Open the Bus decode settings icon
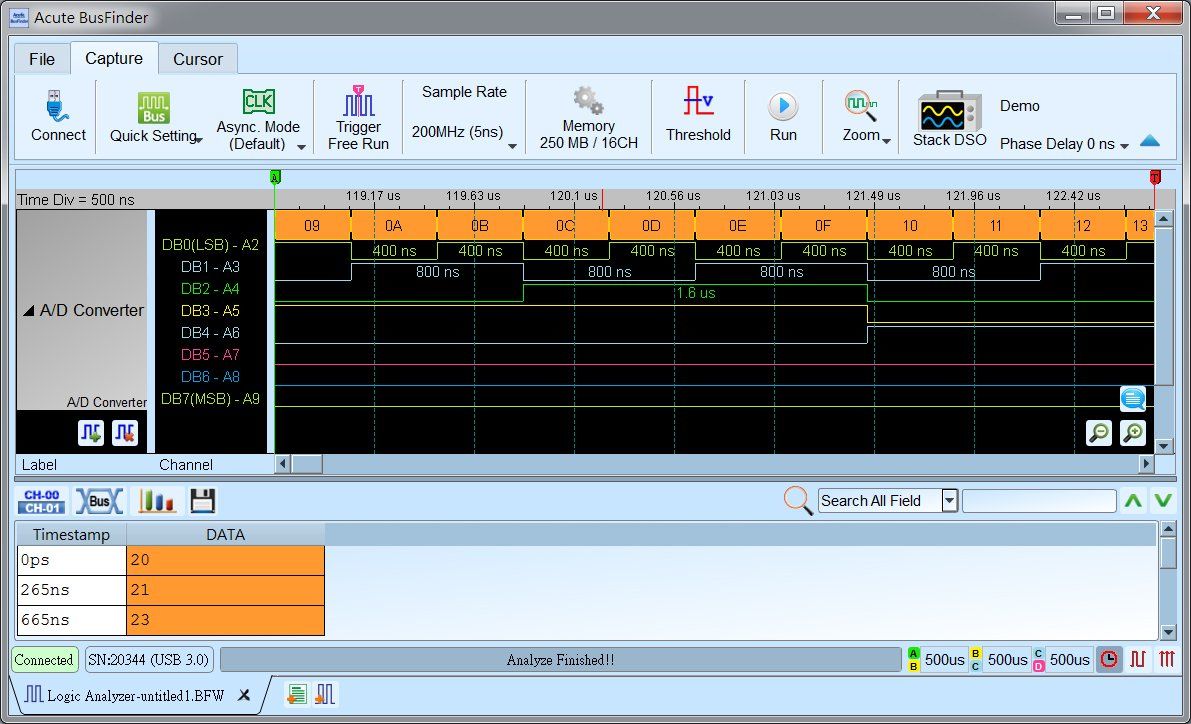This screenshot has width=1191, height=724. pos(99,500)
